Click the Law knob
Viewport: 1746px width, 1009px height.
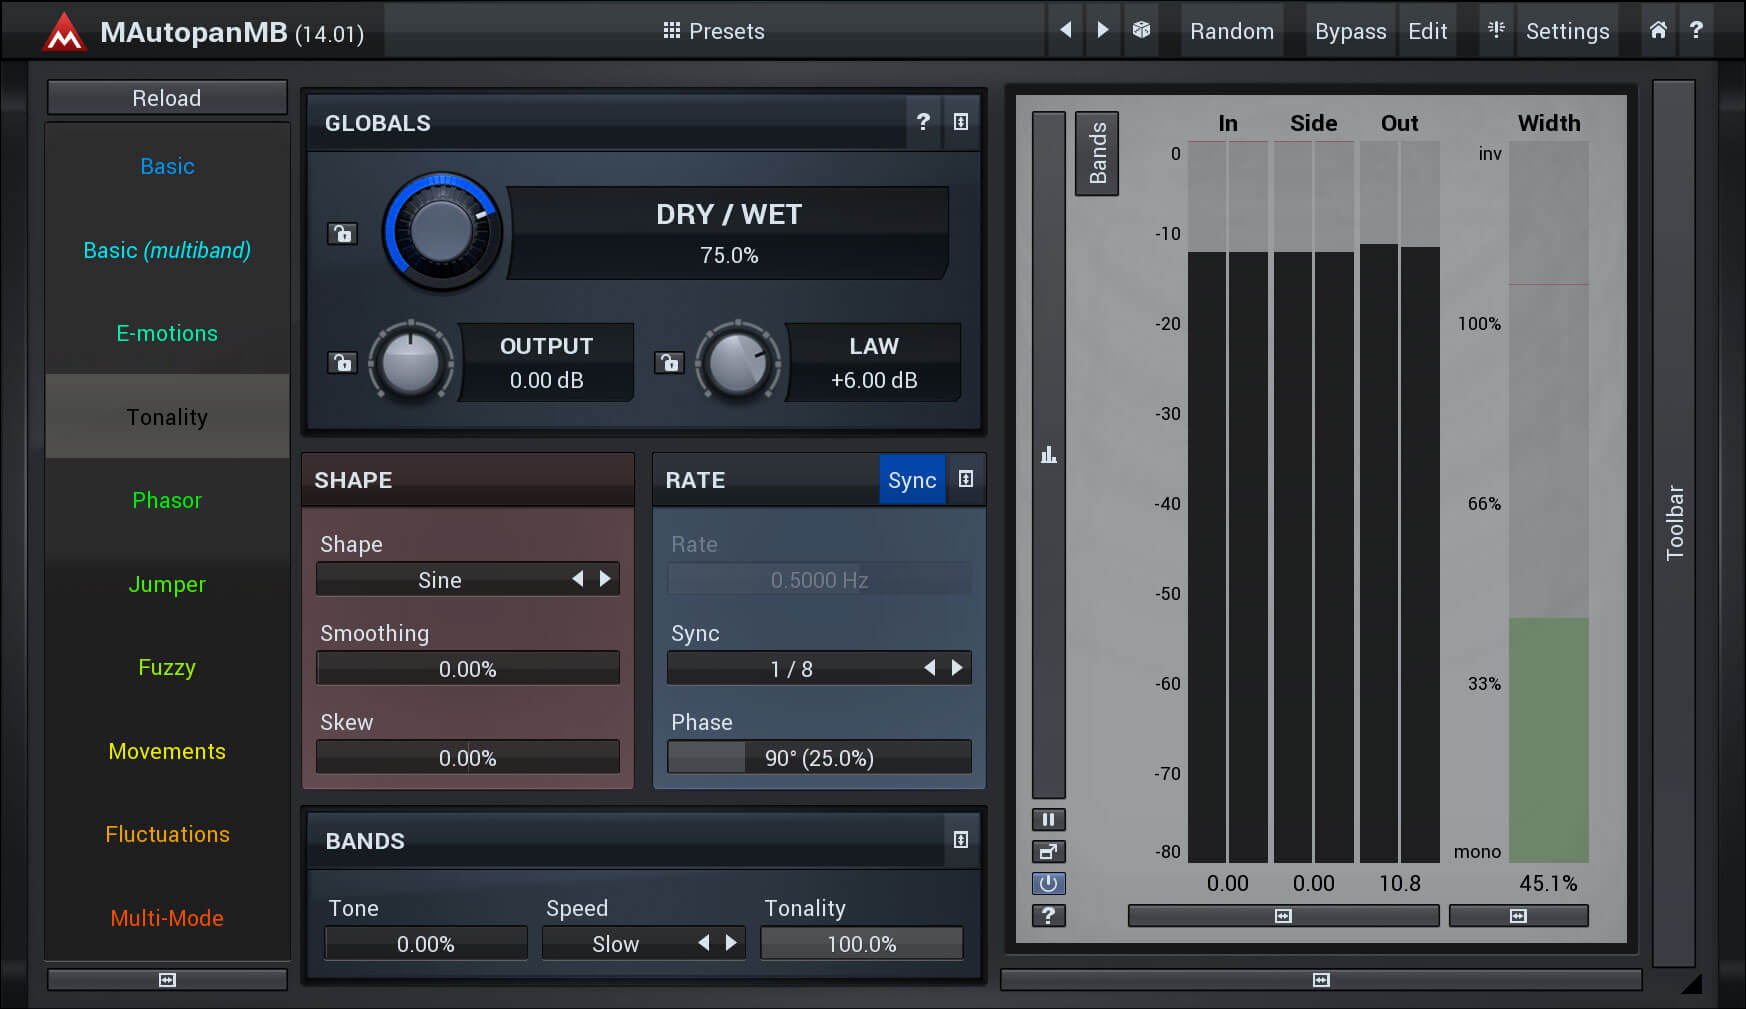[738, 362]
